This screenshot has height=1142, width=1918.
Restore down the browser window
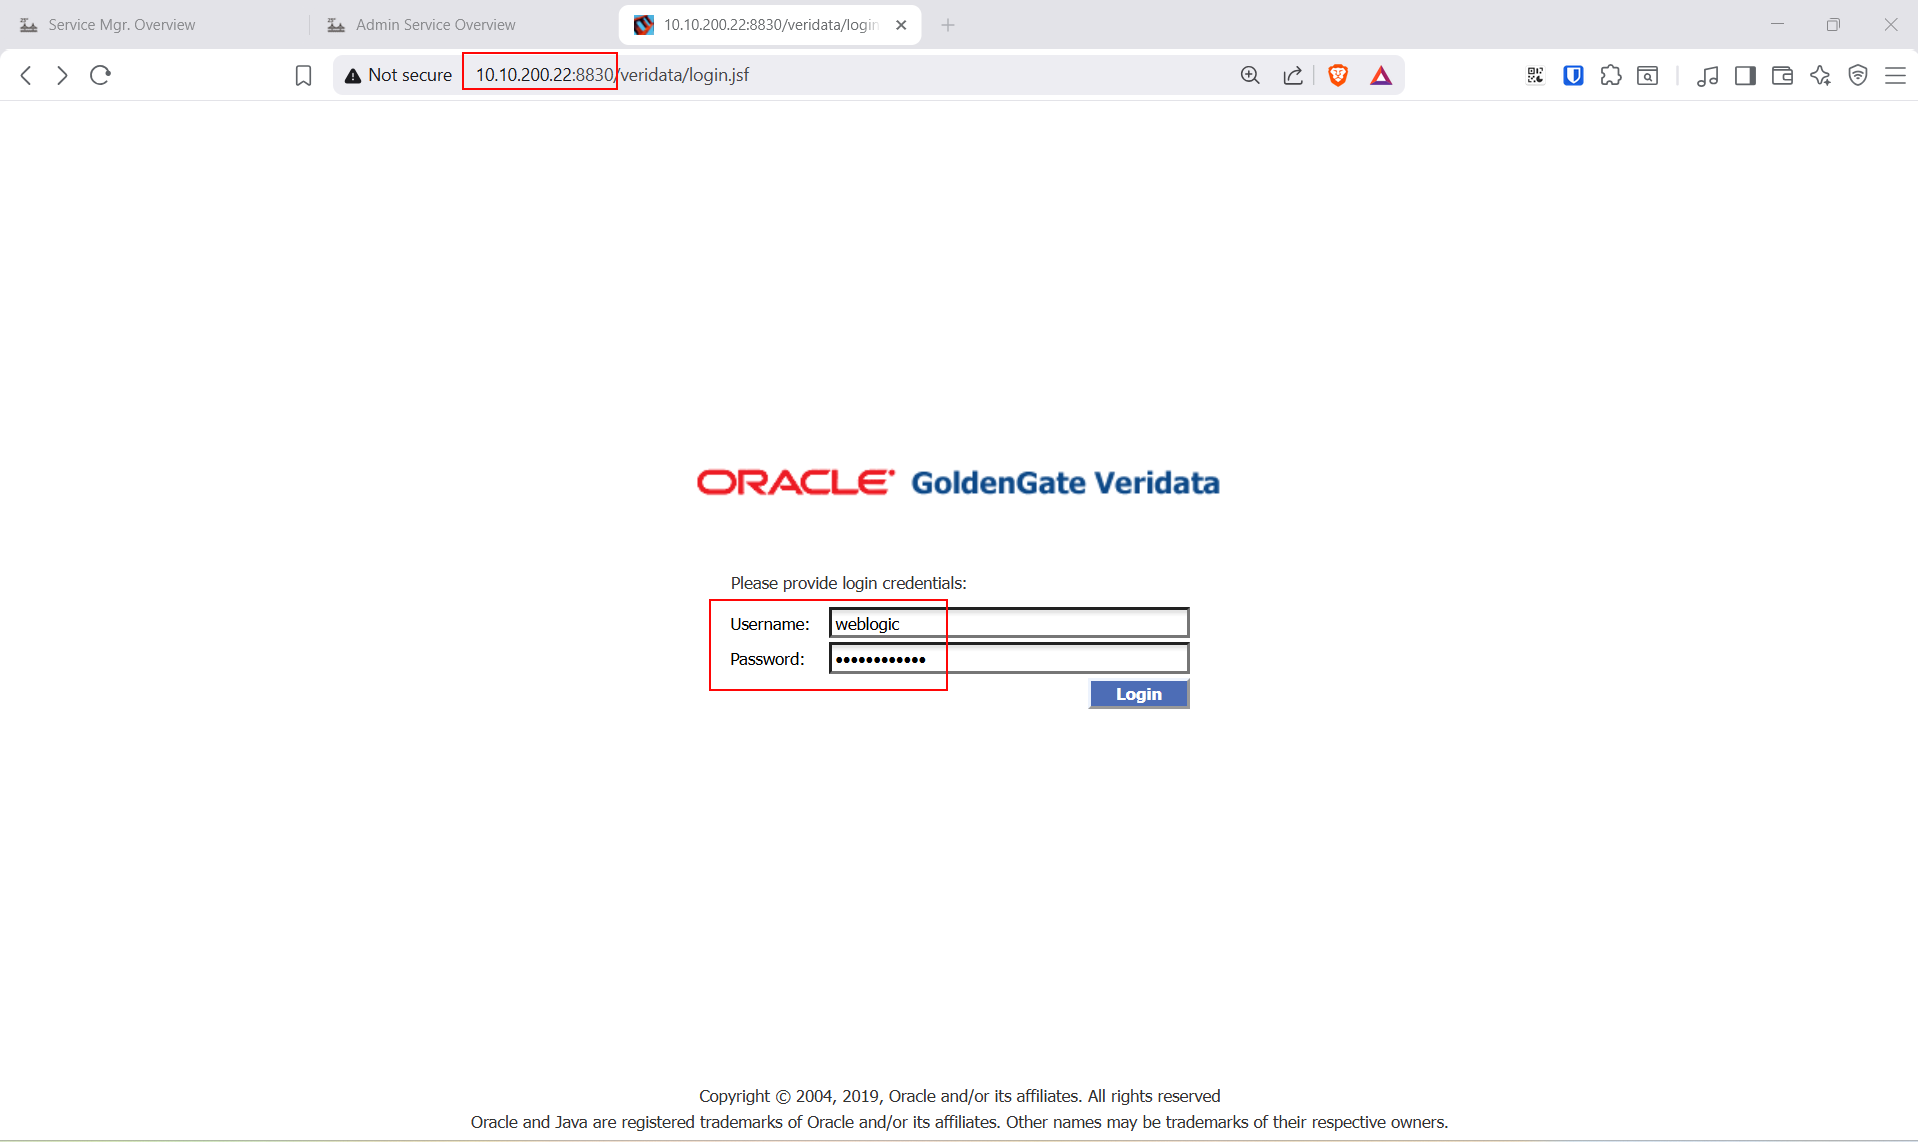pos(1833,25)
